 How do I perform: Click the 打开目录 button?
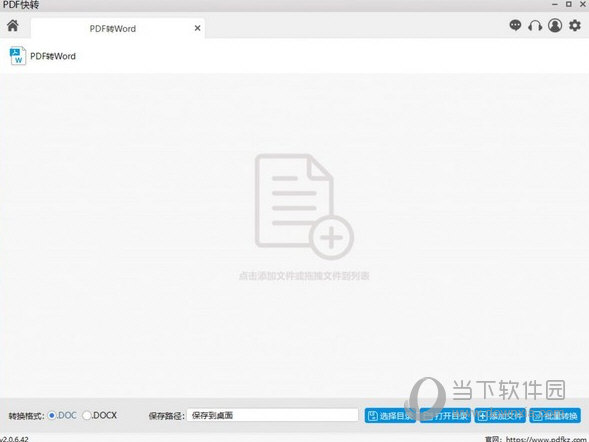[445, 416]
